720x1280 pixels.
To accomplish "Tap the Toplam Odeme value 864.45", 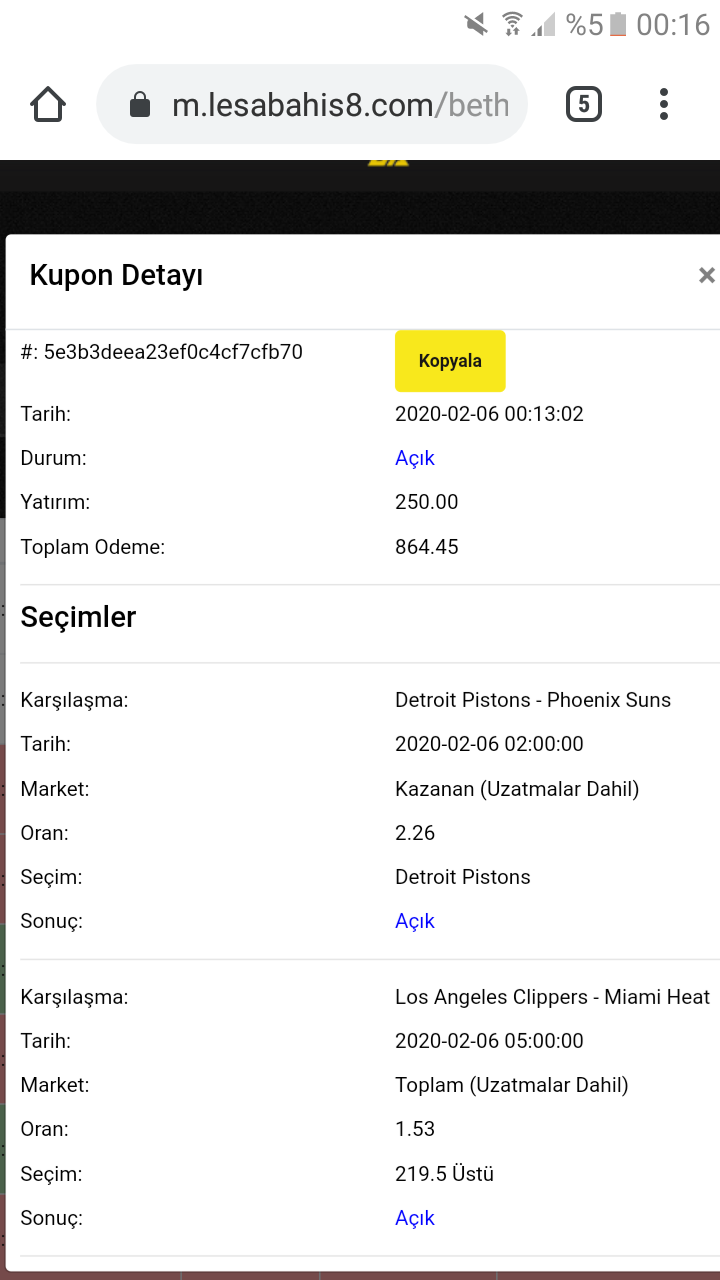I will 427,547.
